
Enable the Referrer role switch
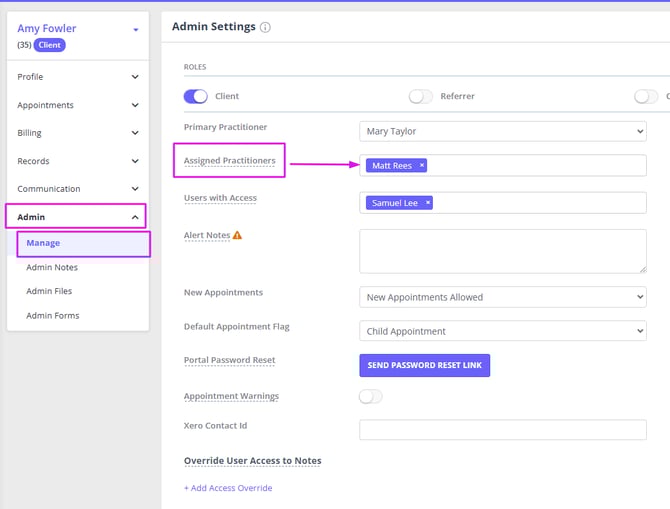click(x=421, y=96)
